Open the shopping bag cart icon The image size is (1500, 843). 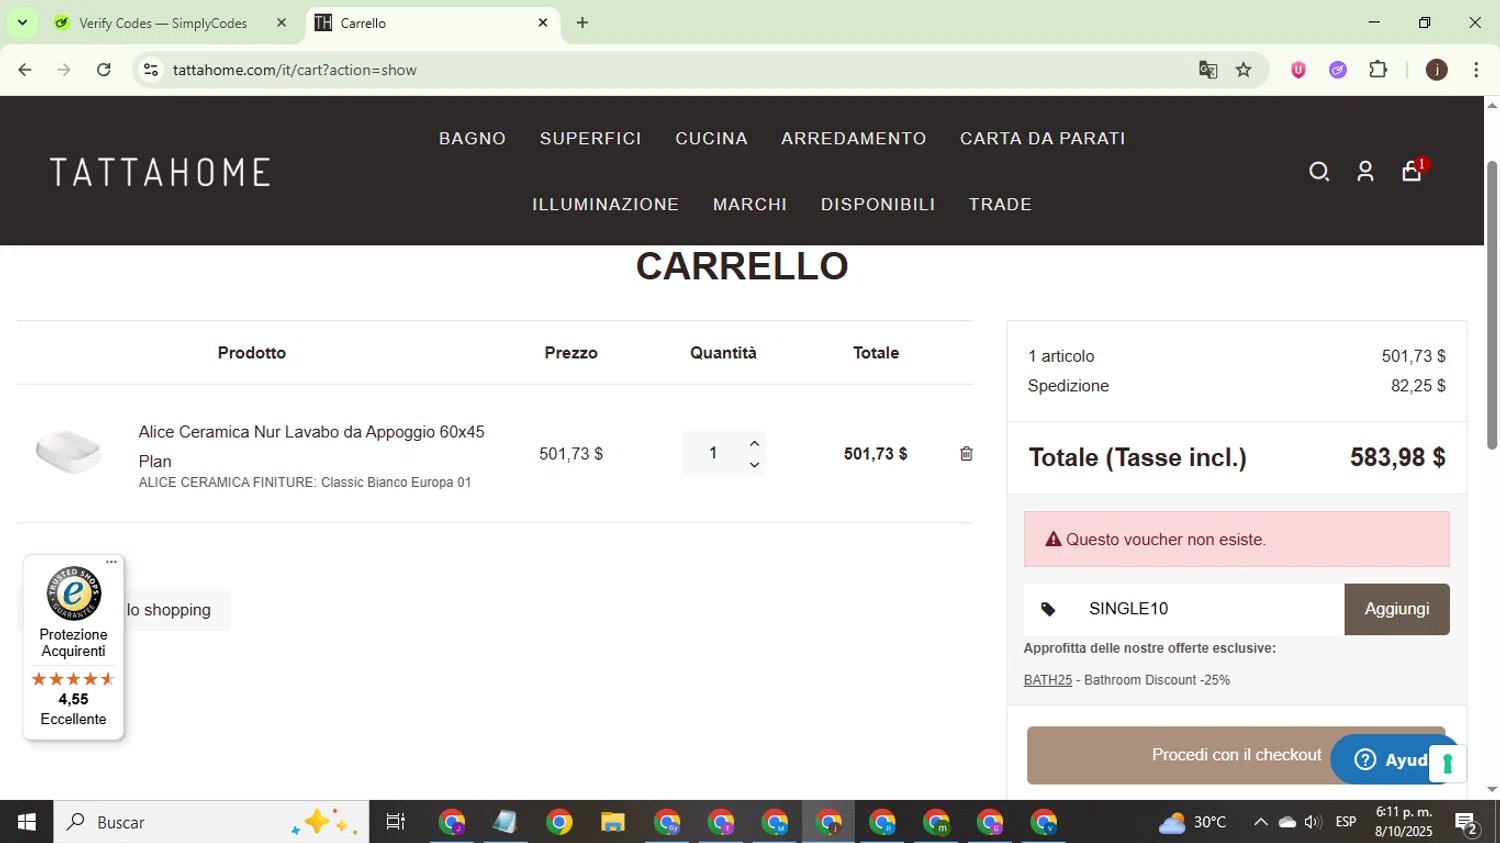click(x=1412, y=171)
